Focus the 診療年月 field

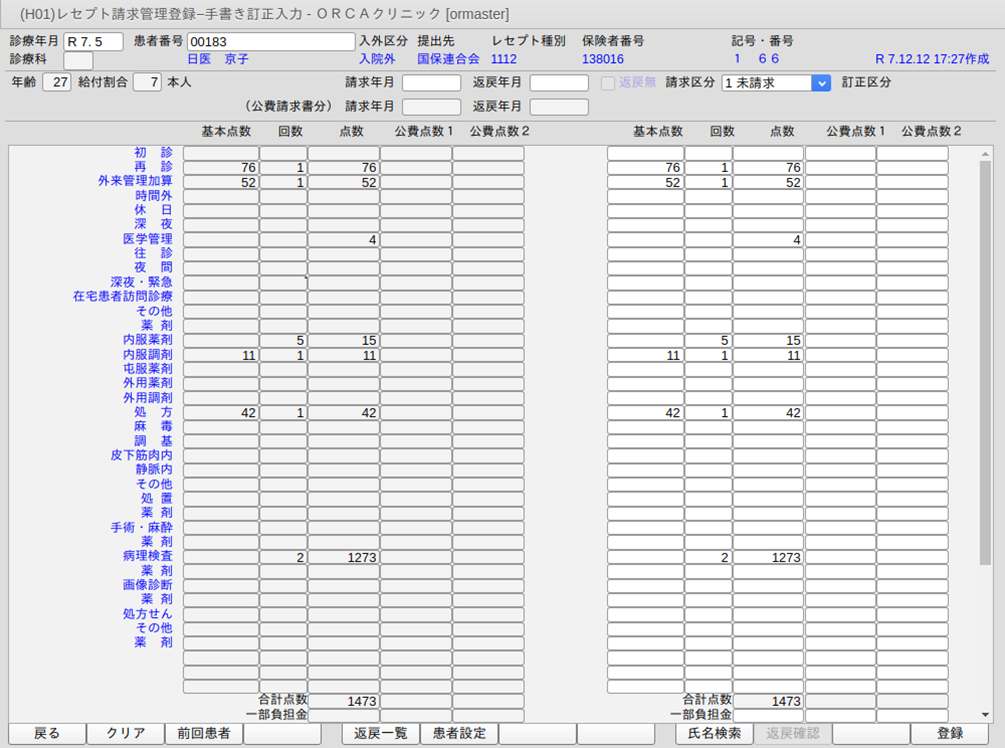tap(93, 42)
